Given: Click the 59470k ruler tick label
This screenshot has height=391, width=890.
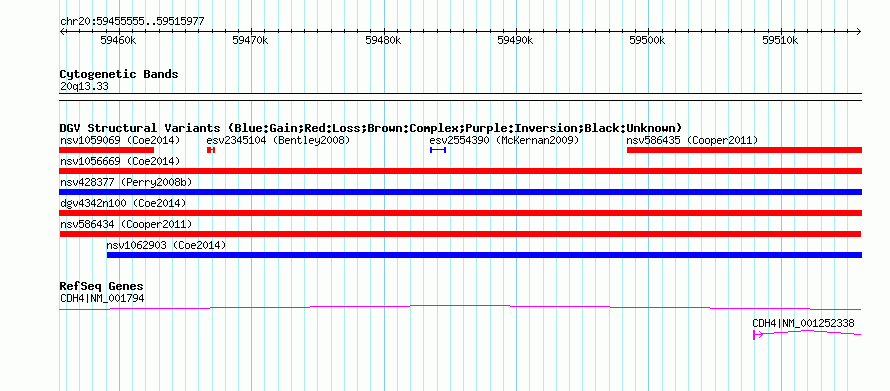Looking at the screenshot, I should pyautogui.click(x=250, y=40).
